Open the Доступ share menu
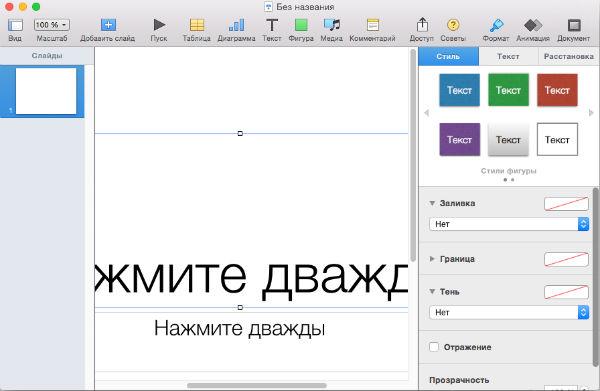Screen dimensions: 600x391 [422, 24]
